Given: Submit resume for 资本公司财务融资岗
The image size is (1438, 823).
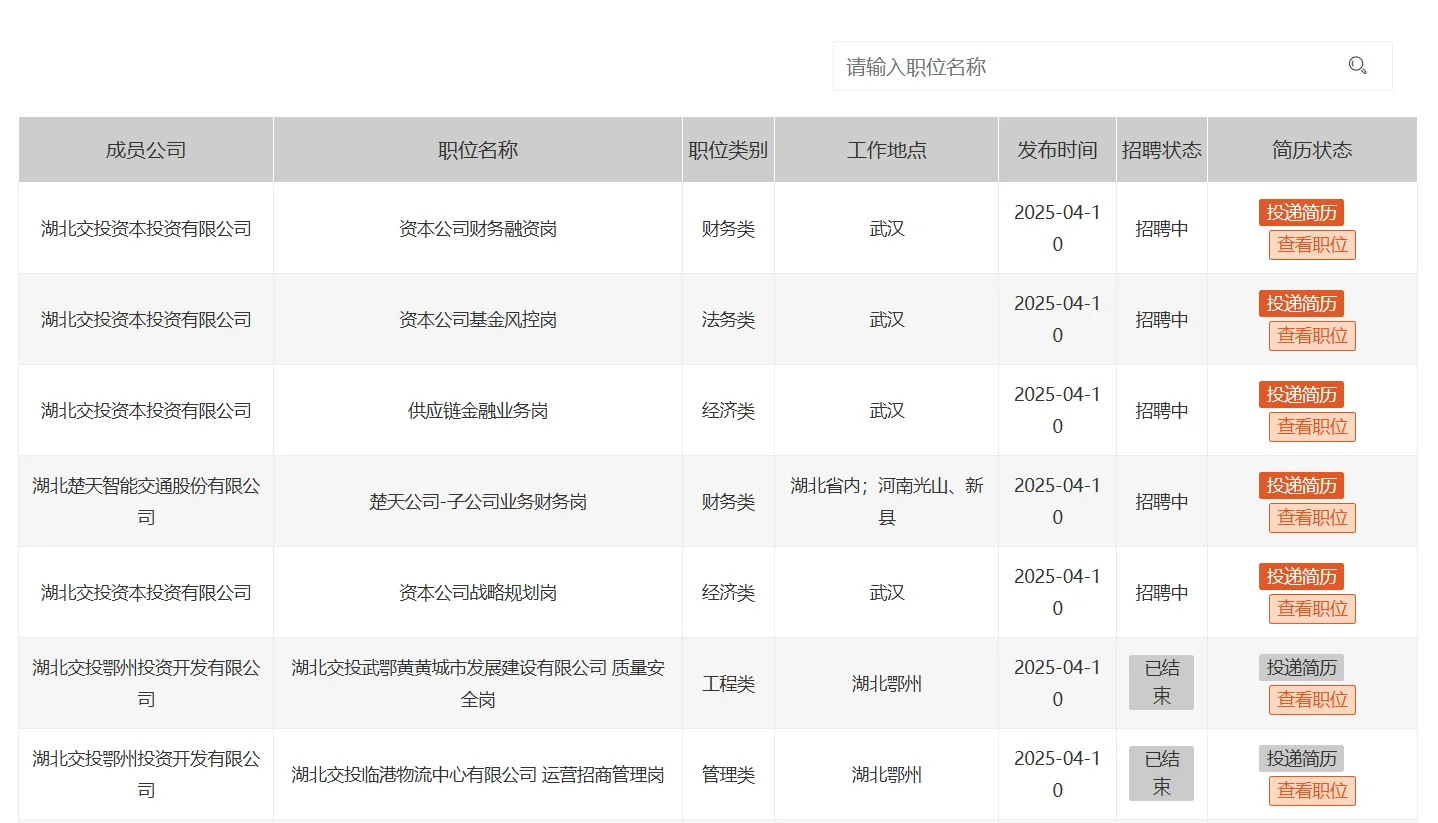Looking at the screenshot, I should [x=1301, y=212].
